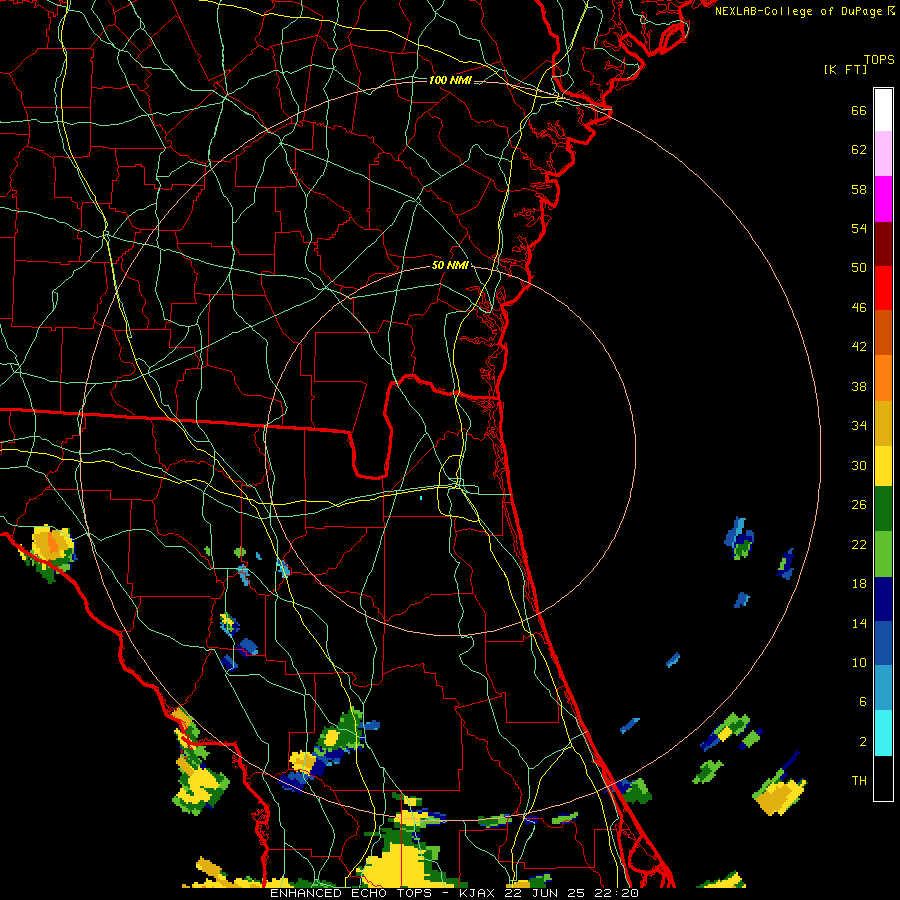This screenshot has width=900, height=900.
Task: Select the magenta legend color block
Action: point(883,199)
